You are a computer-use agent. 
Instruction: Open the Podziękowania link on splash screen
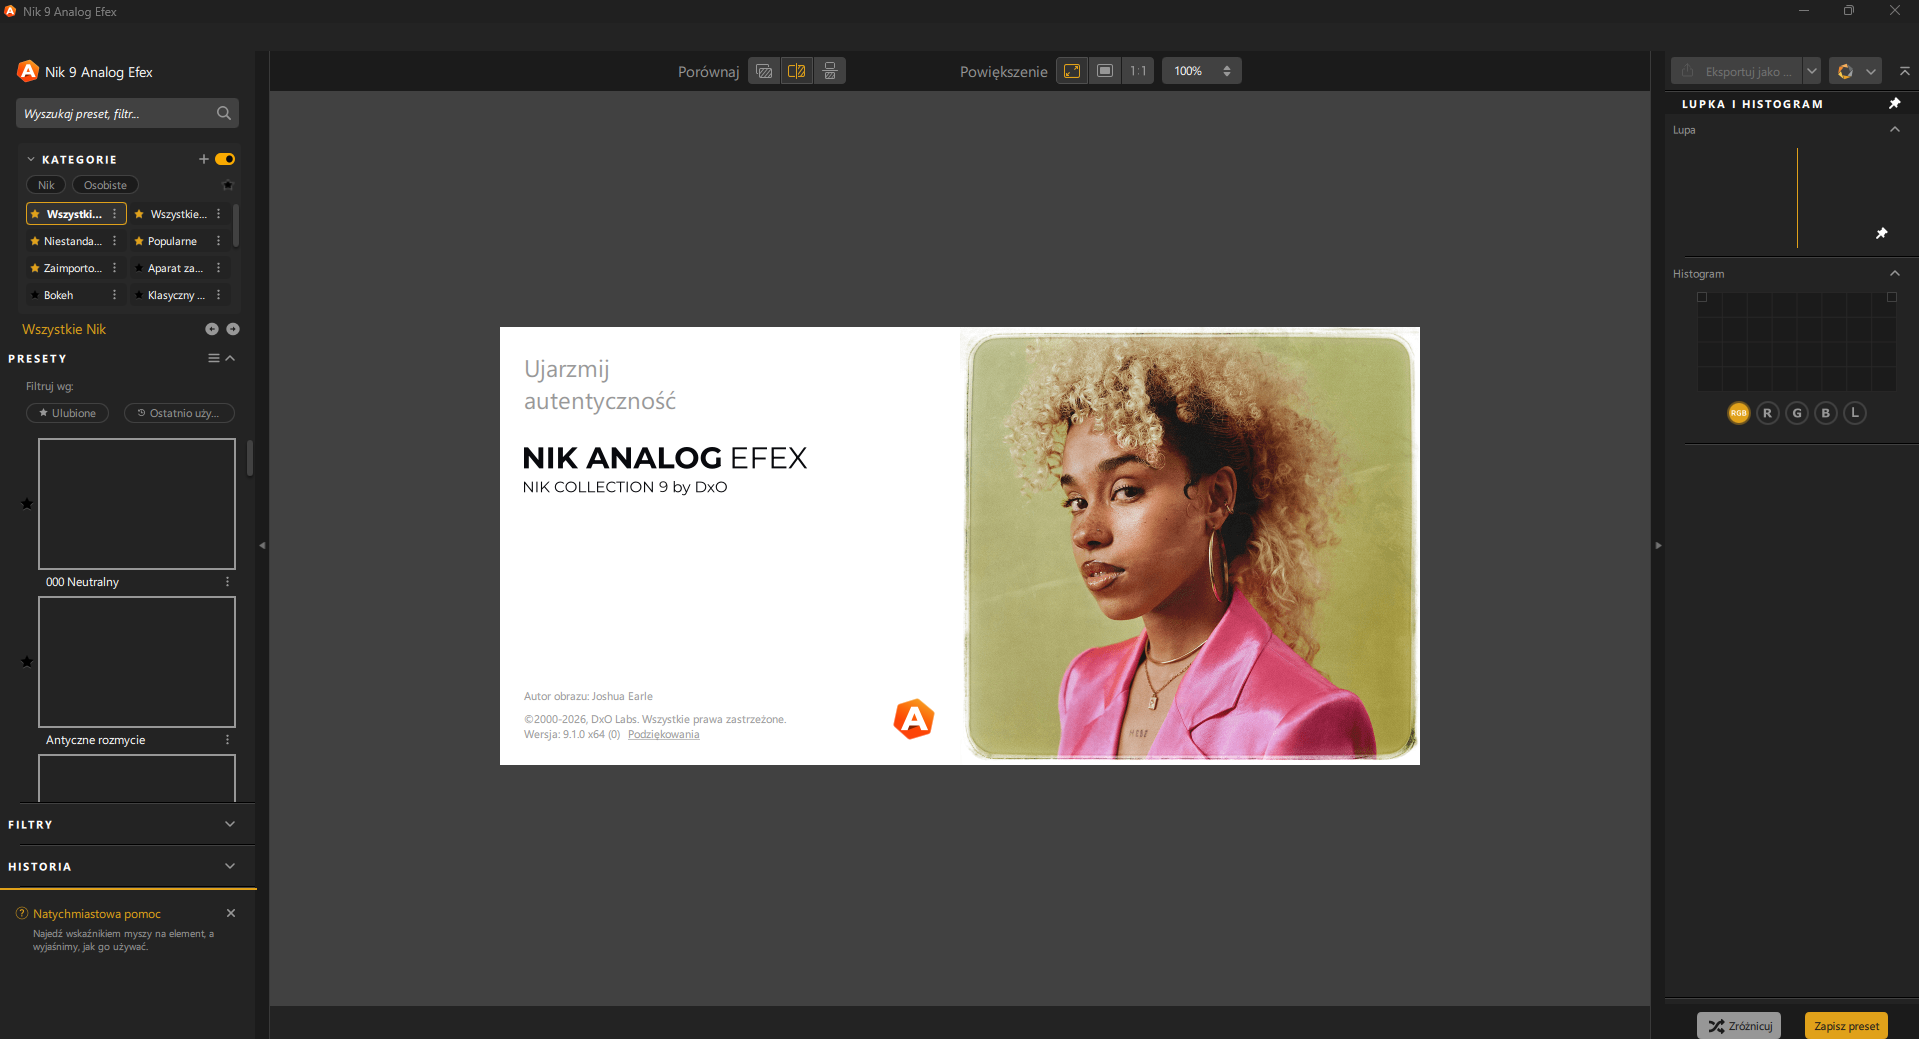664,735
